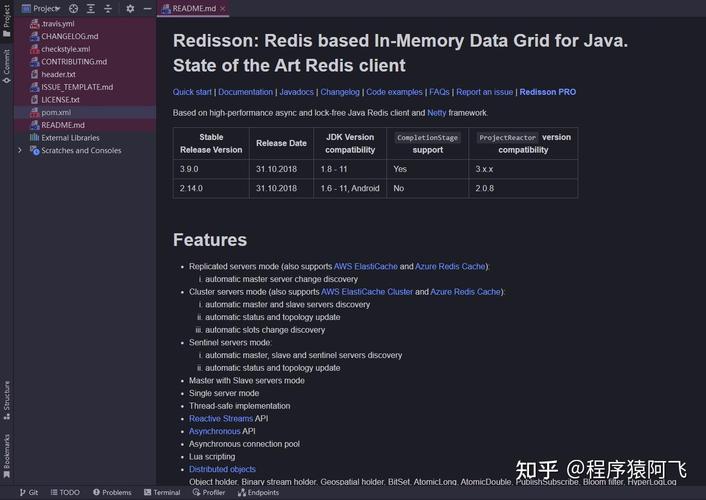
Task: Open Azure Redis Cache link in Cluster servers line
Action: [466, 291]
